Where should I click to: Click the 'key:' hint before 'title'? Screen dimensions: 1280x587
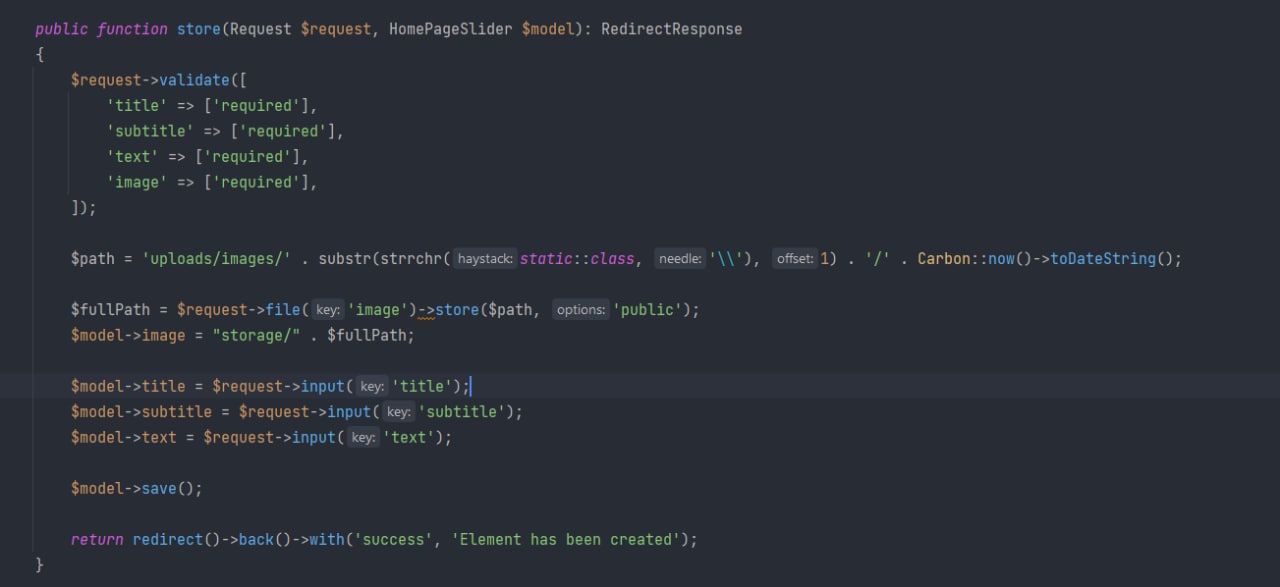pos(373,386)
